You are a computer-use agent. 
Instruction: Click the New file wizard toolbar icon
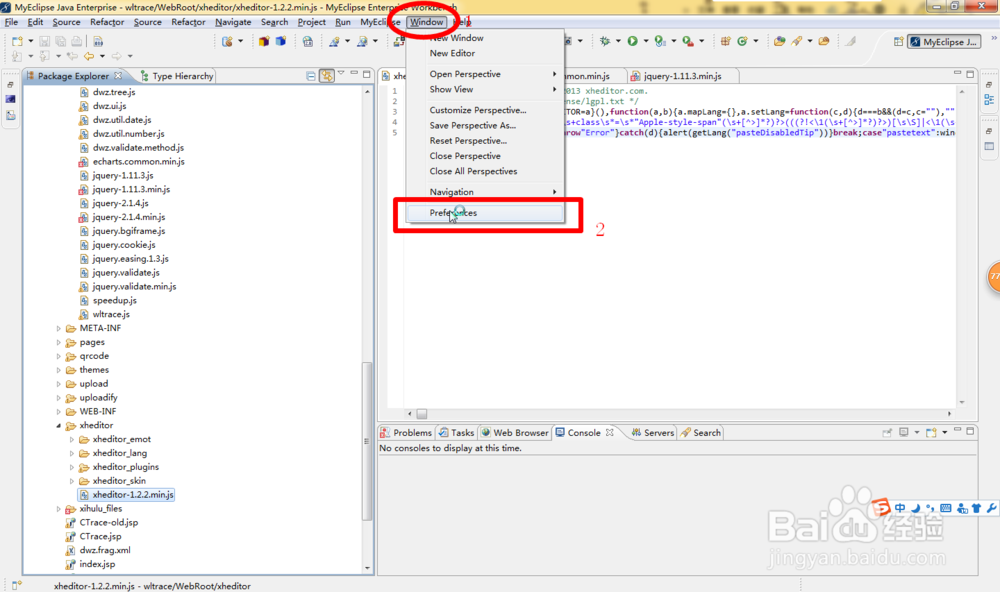(17, 41)
